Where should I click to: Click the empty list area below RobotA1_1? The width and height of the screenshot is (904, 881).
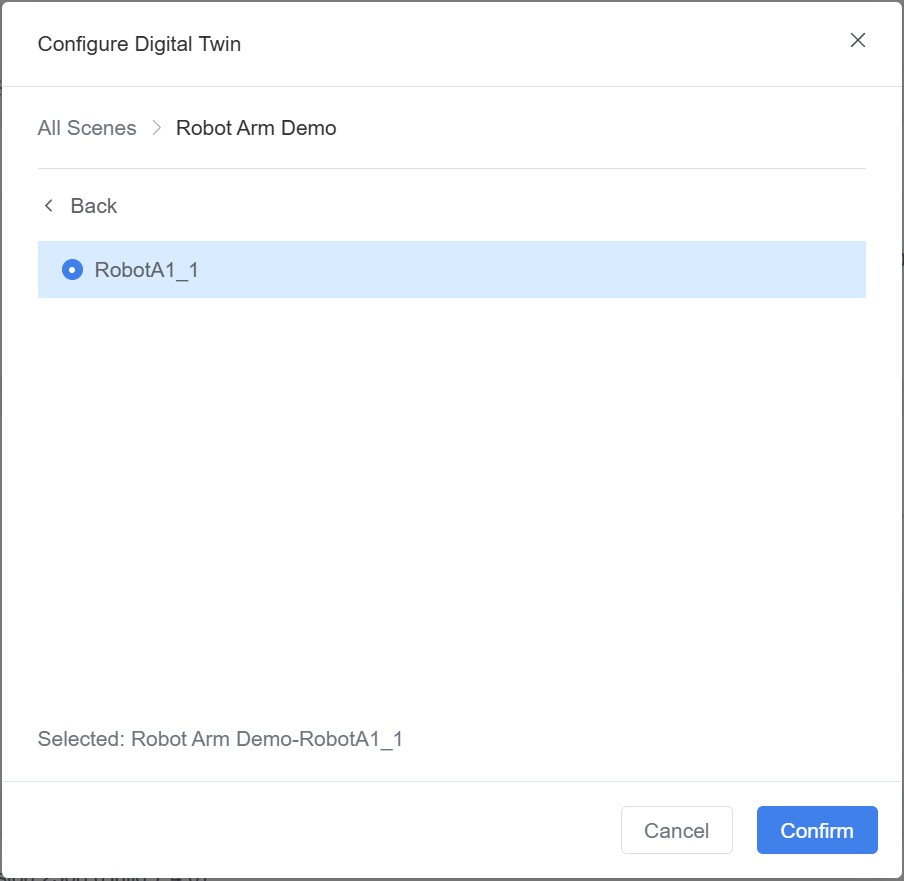(x=450, y=500)
